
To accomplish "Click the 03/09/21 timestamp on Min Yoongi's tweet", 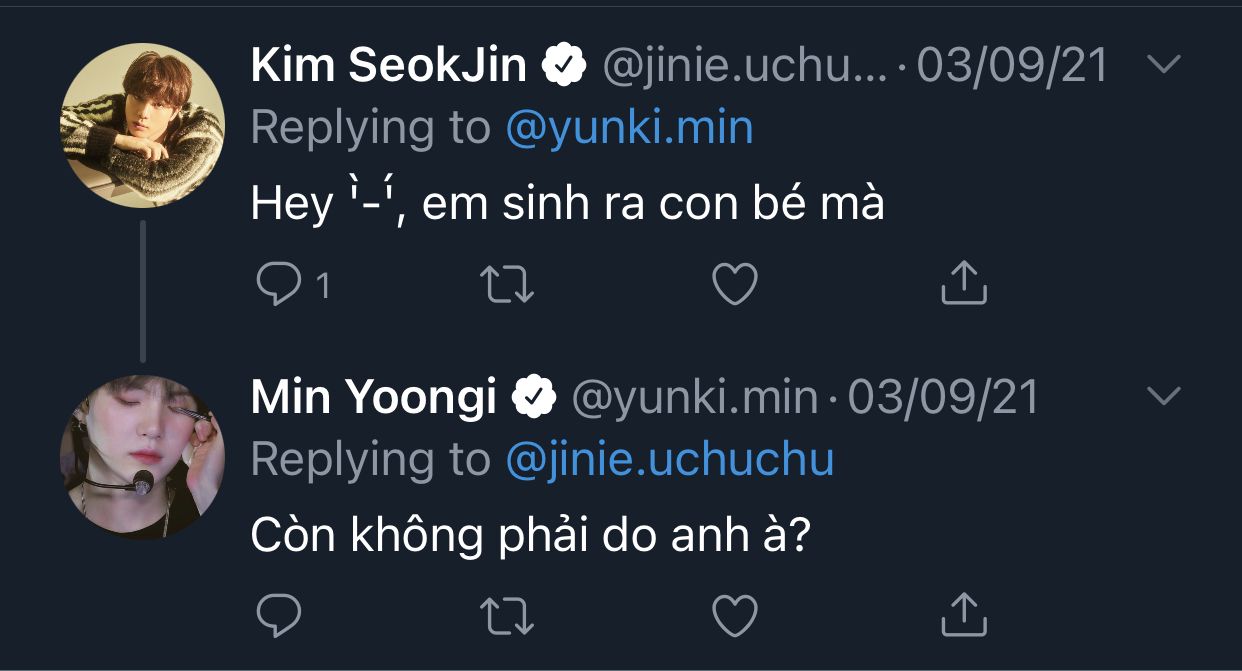I will tap(943, 398).
